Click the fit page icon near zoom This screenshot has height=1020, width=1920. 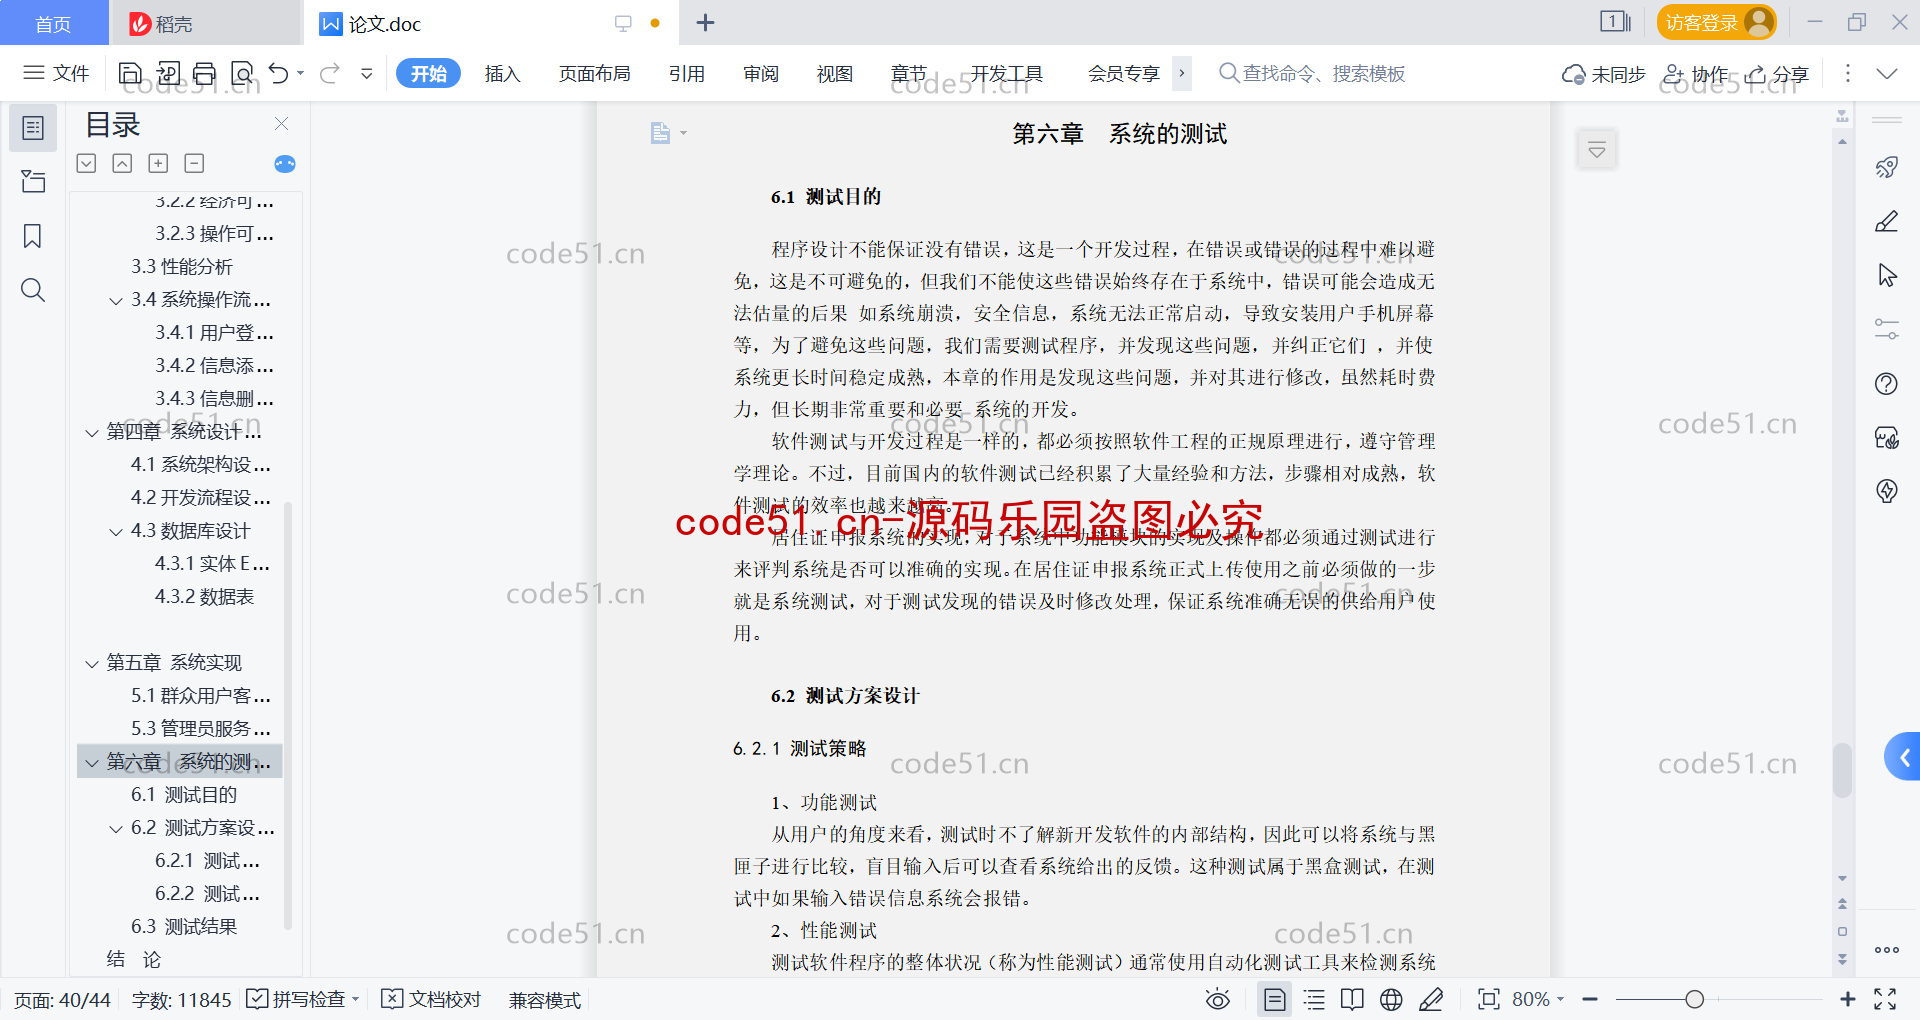(1489, 999)
